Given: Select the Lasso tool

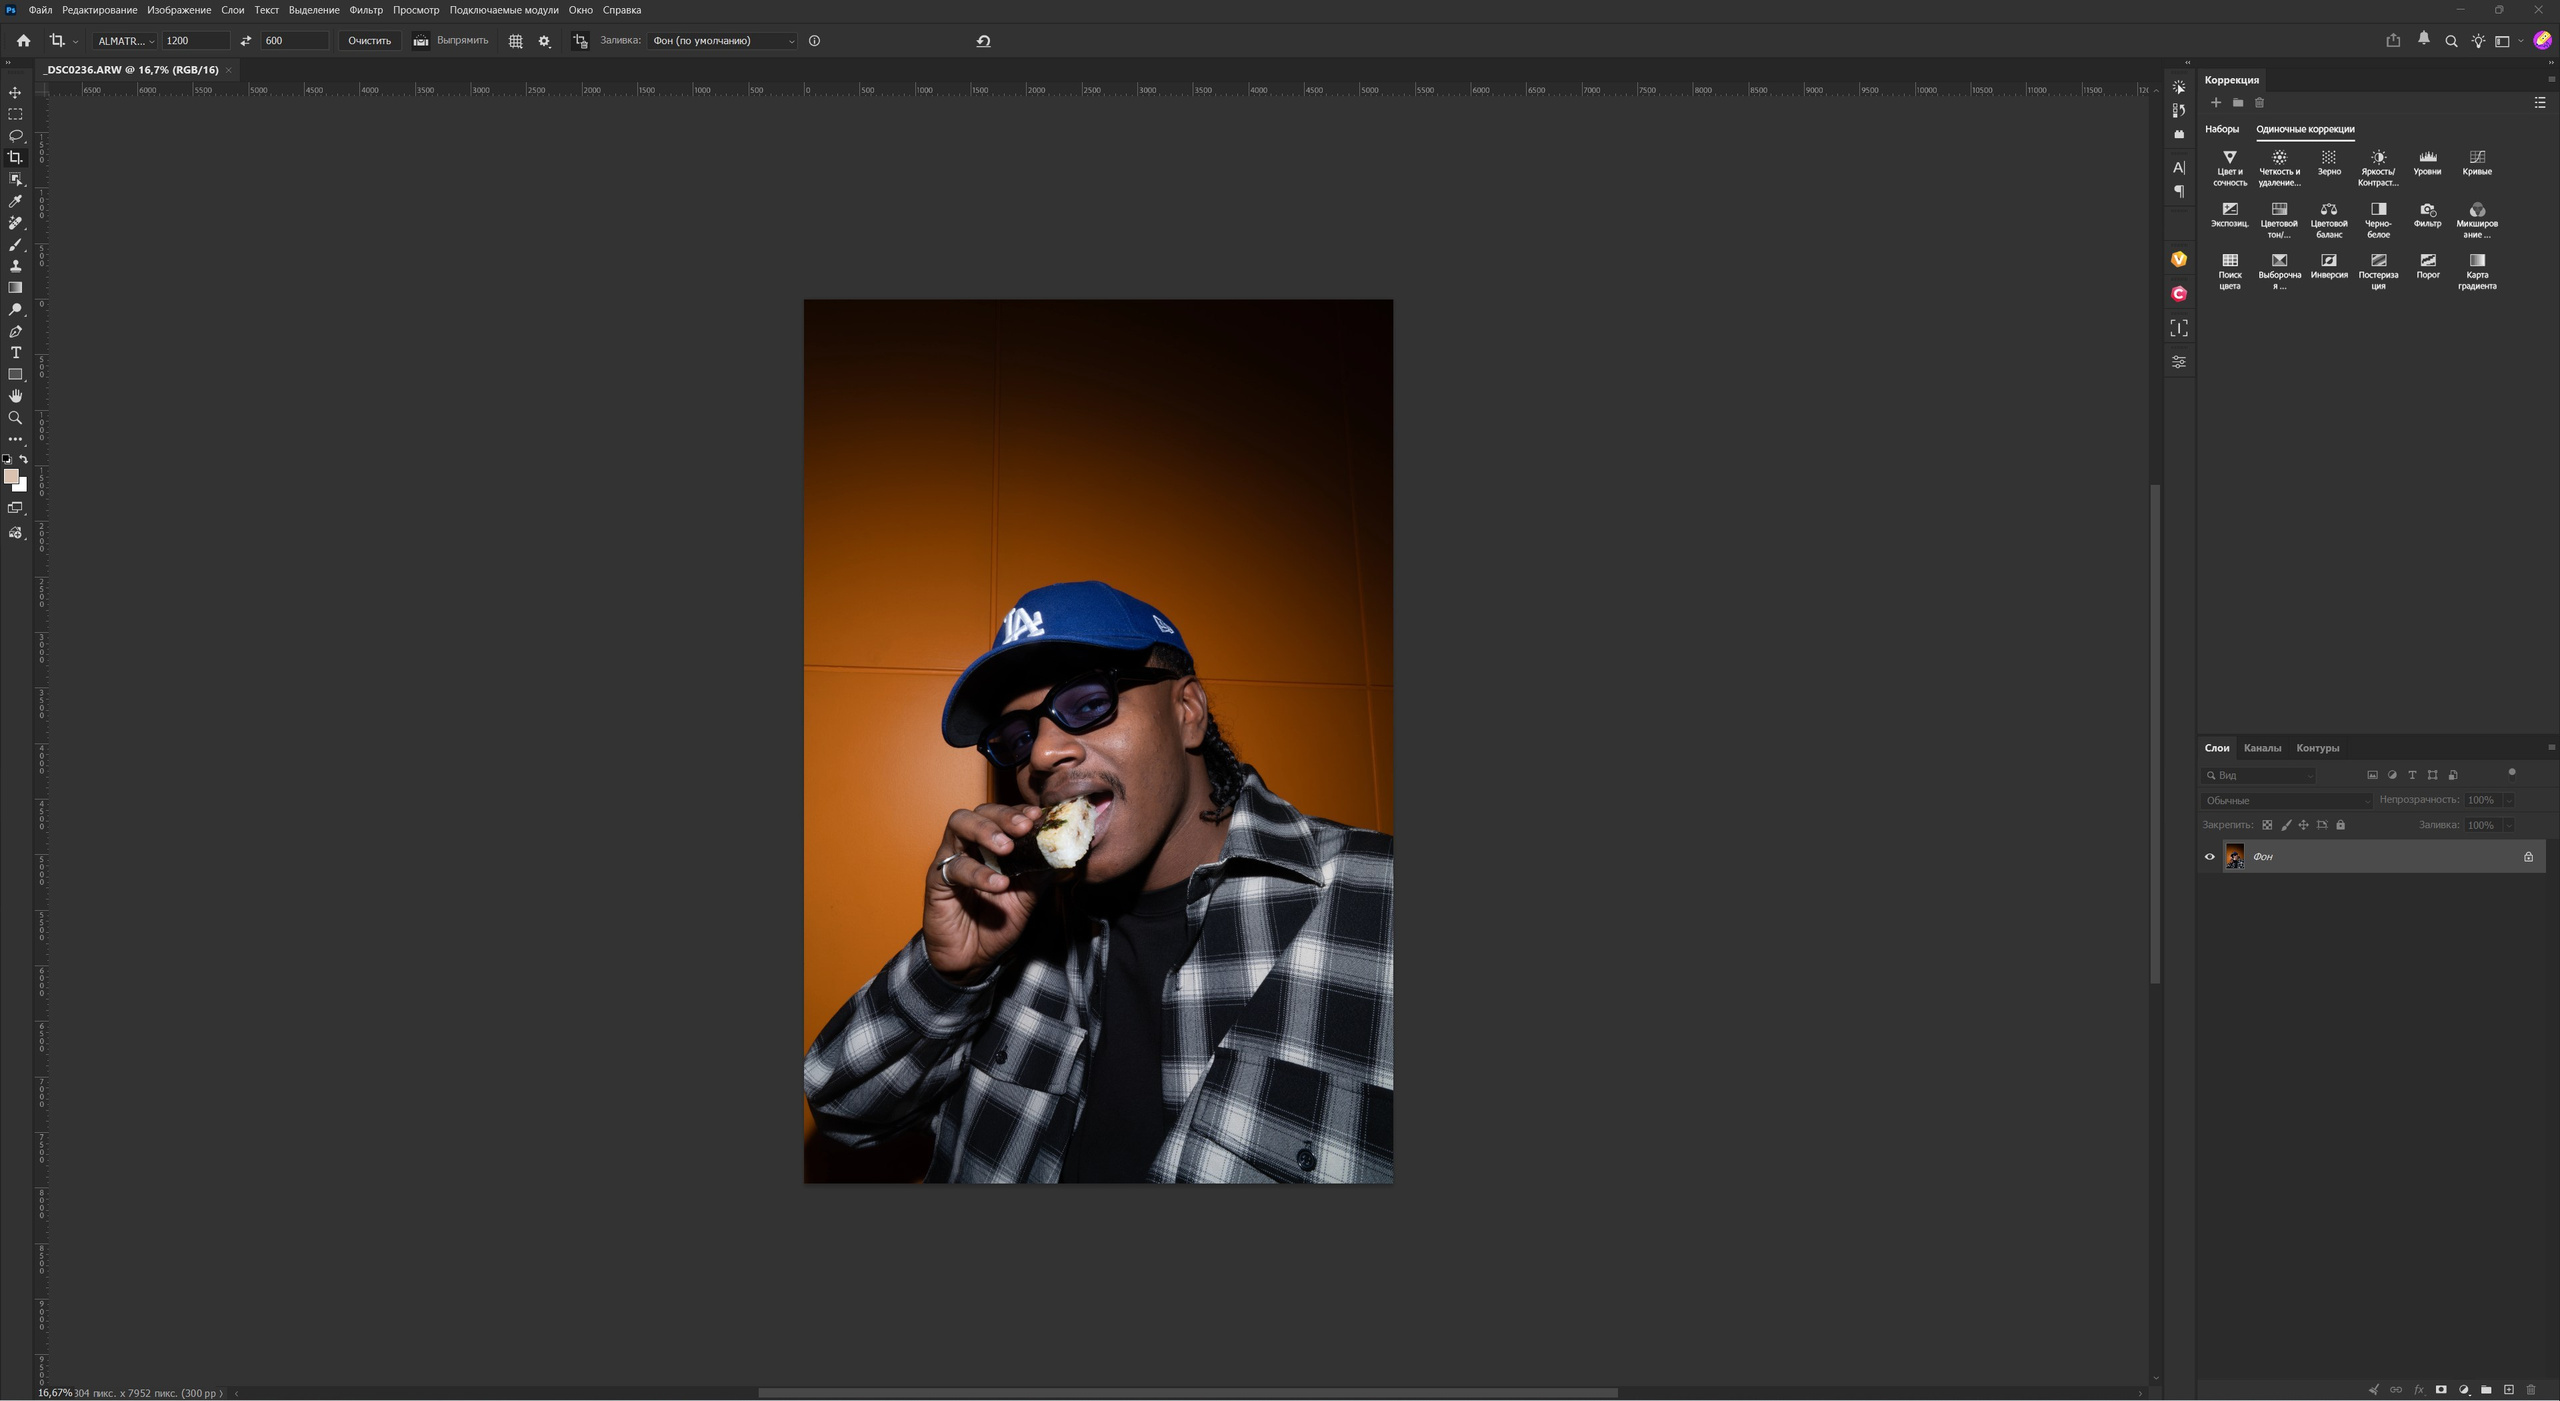Looking at the screenshot, I should [x=15, y=135].
